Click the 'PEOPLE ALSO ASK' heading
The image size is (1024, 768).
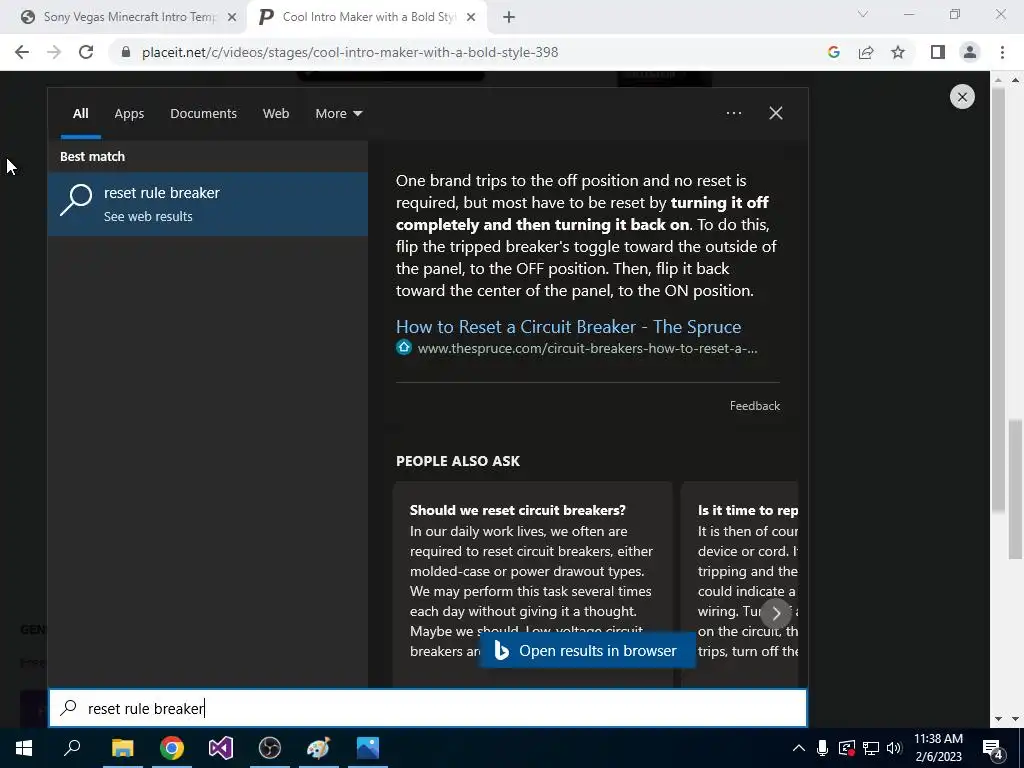tap(458, 461)
